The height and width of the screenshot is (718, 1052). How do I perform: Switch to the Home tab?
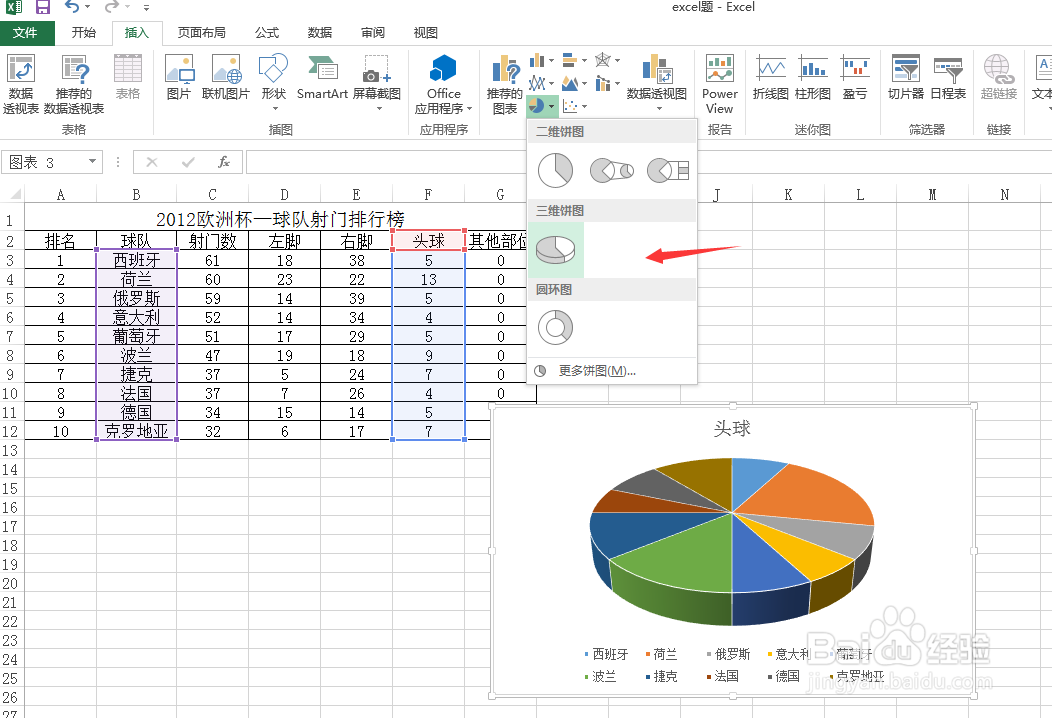[x=84, y=33]
